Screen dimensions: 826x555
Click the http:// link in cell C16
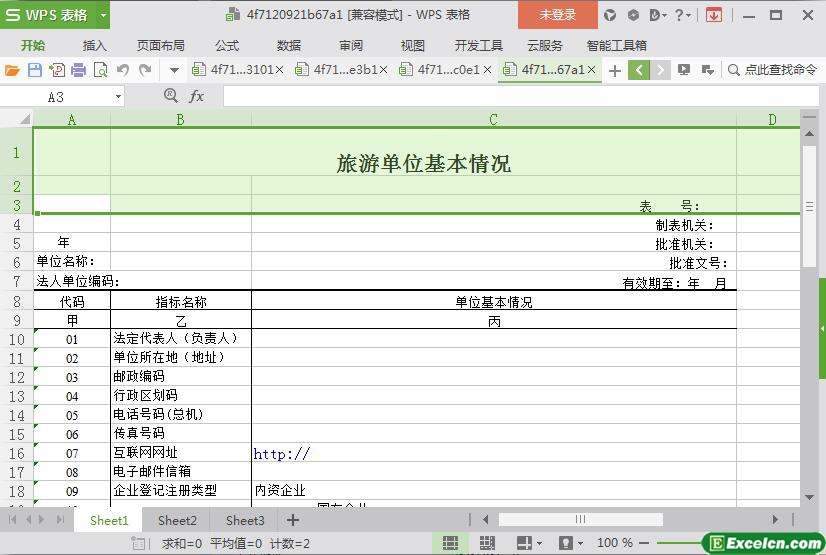coord(282,454)
